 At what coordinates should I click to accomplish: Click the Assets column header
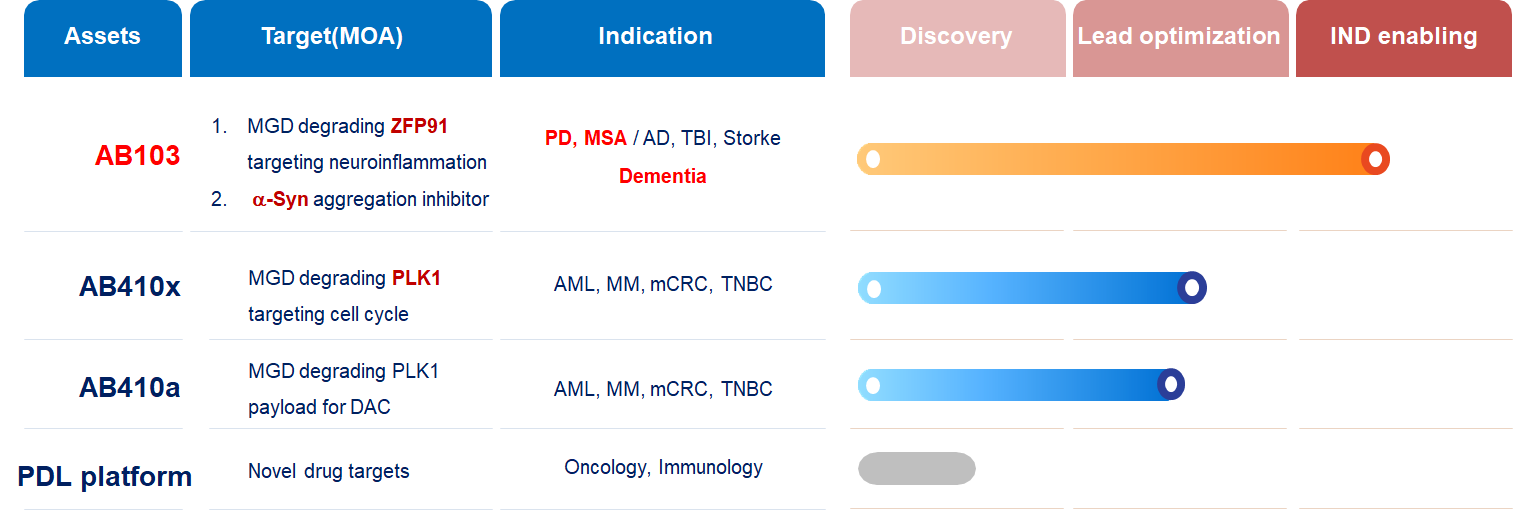tap(102, 37)
